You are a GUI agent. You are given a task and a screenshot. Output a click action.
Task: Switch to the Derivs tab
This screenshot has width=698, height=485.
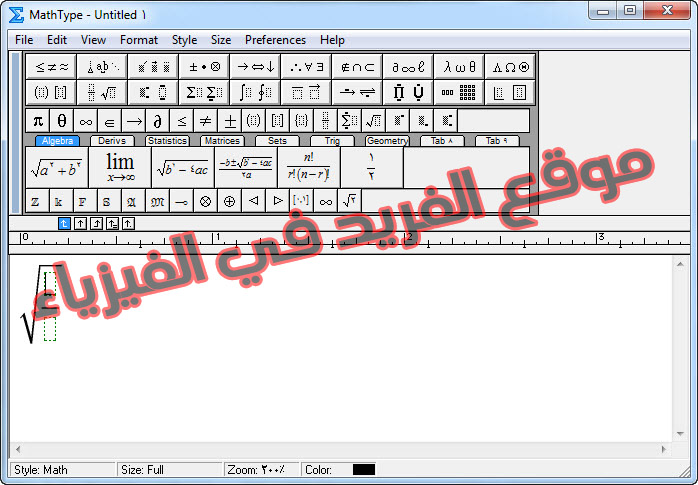pos(112,141)
